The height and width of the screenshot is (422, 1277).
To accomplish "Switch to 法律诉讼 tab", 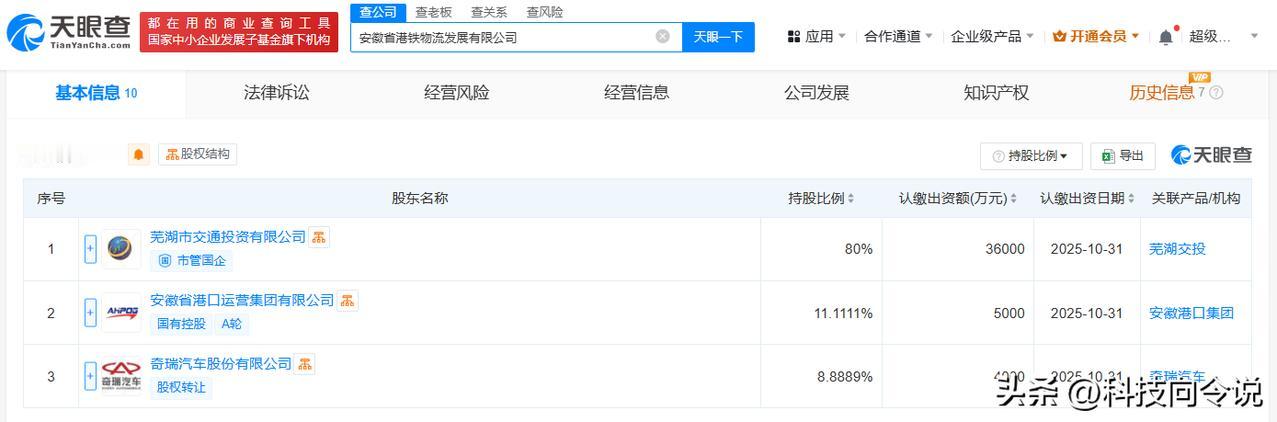I will click(277, 93).
